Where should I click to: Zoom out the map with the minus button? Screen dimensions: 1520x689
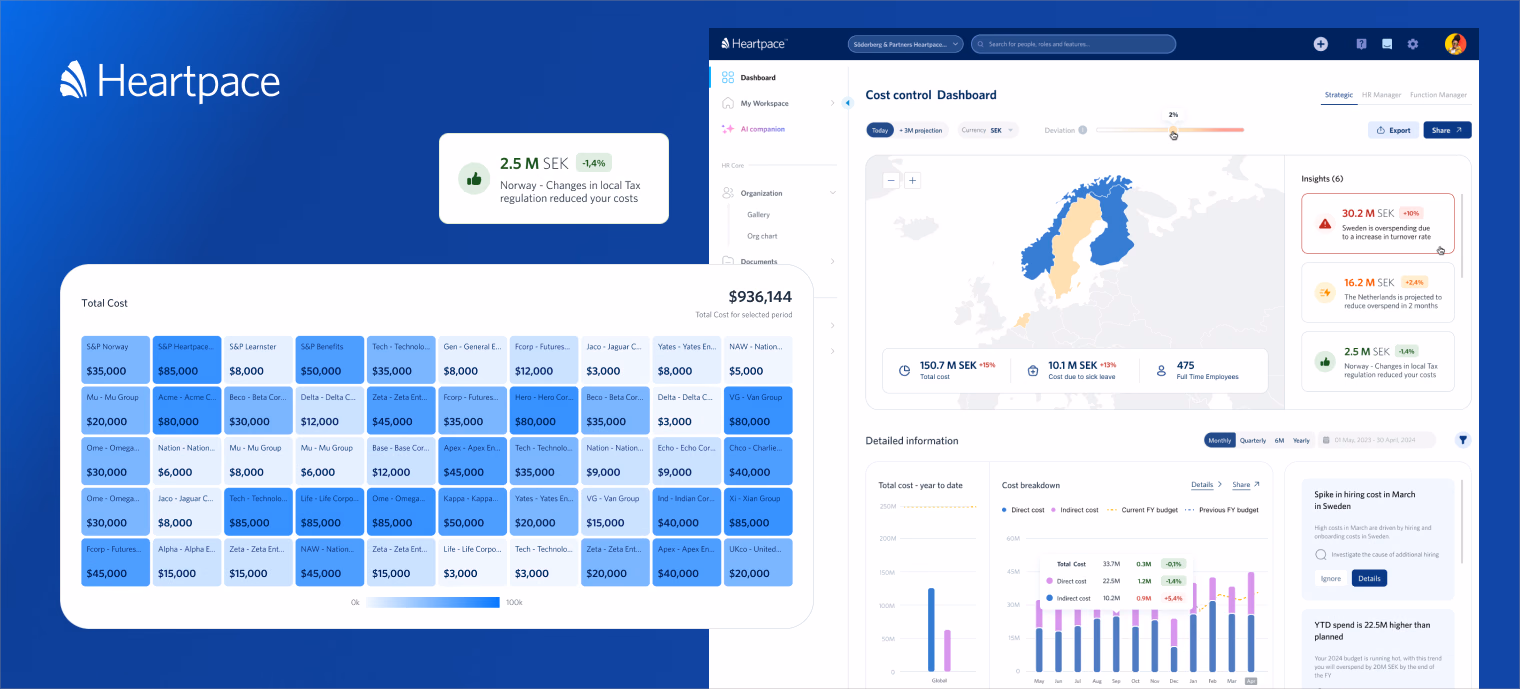pyautogui.click(x=891, y=180)
